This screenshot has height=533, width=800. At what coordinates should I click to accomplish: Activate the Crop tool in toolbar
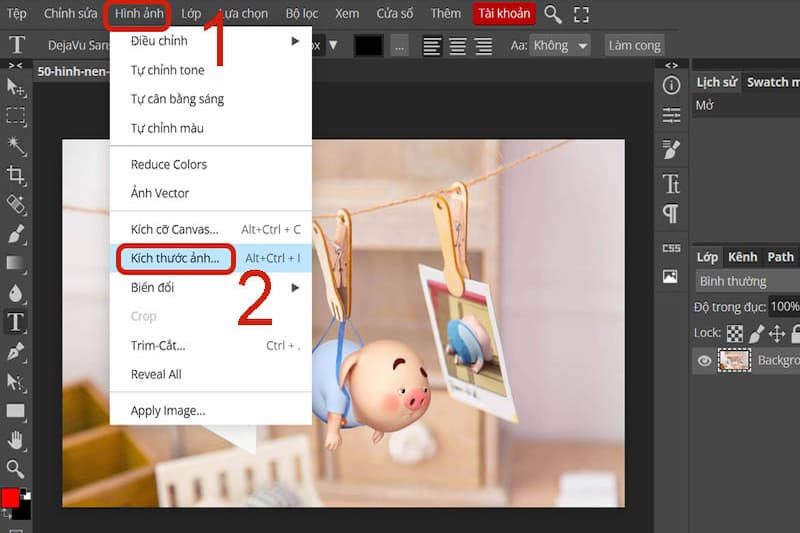pos(15,175)
